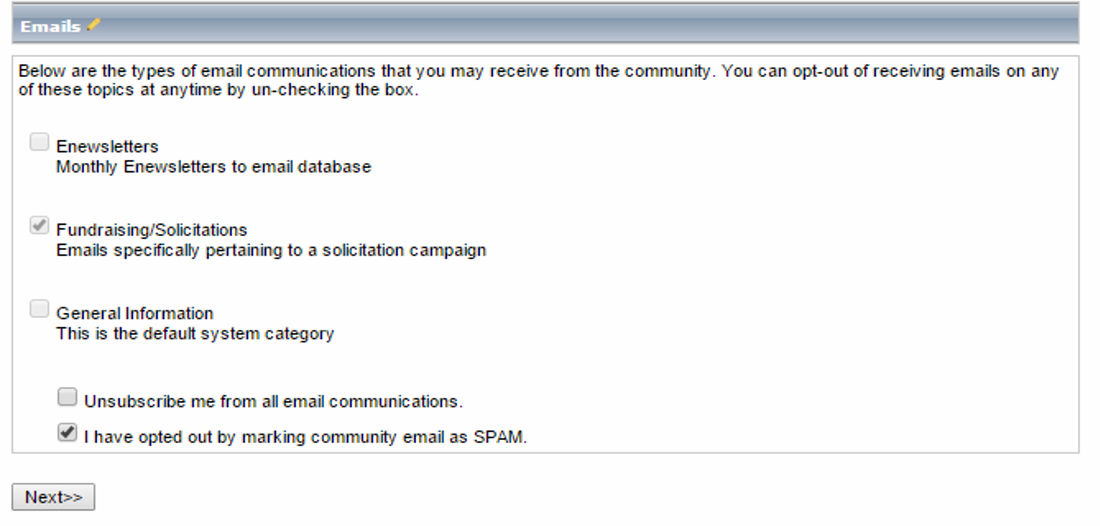
Task: Click the Monthly Enewsletters to email database description
Action: coord(213,167)
